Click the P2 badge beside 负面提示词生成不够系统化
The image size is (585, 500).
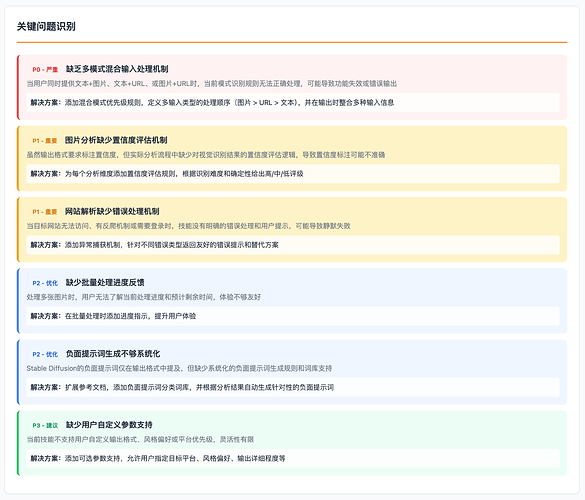(45, 354)
